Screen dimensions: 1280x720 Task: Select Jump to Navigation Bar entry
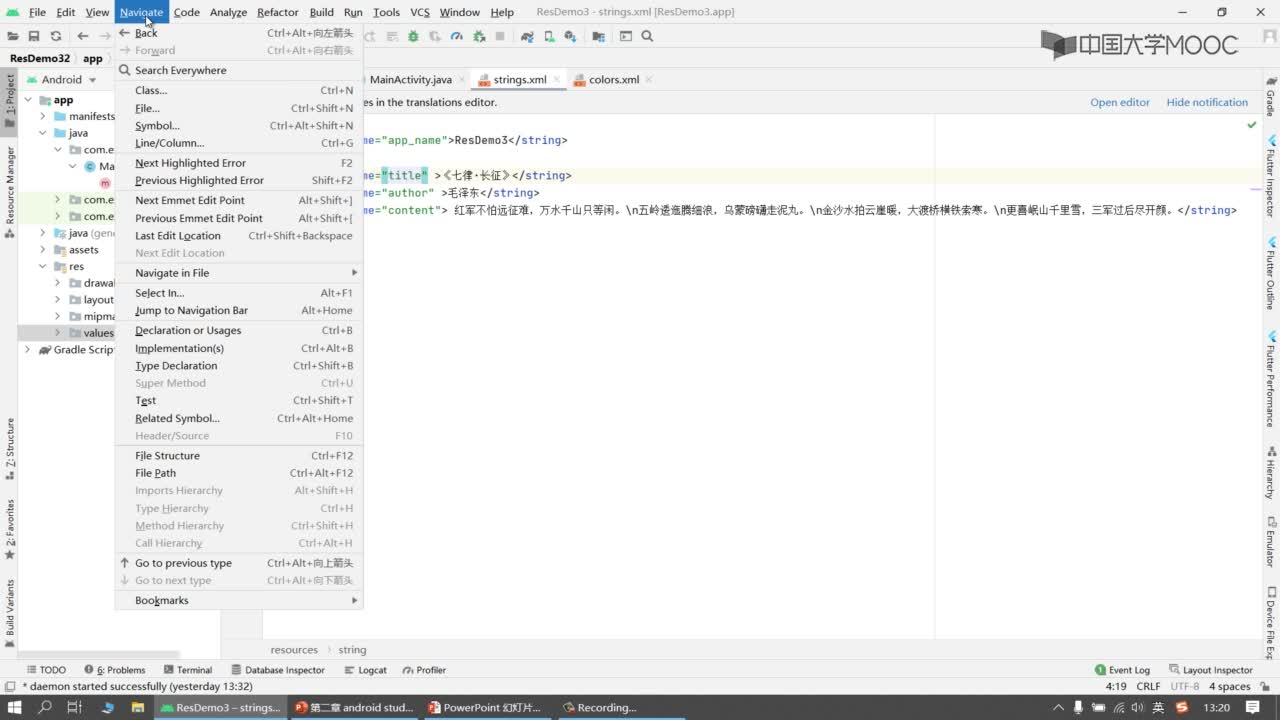coord(239,310)
